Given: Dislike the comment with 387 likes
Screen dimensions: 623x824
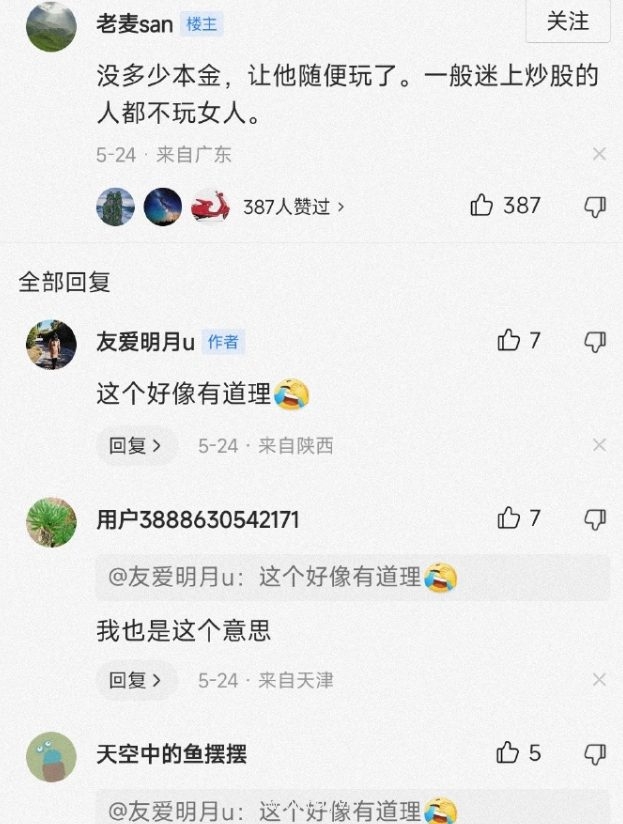Looking at the screenshot, I should 595,207.
